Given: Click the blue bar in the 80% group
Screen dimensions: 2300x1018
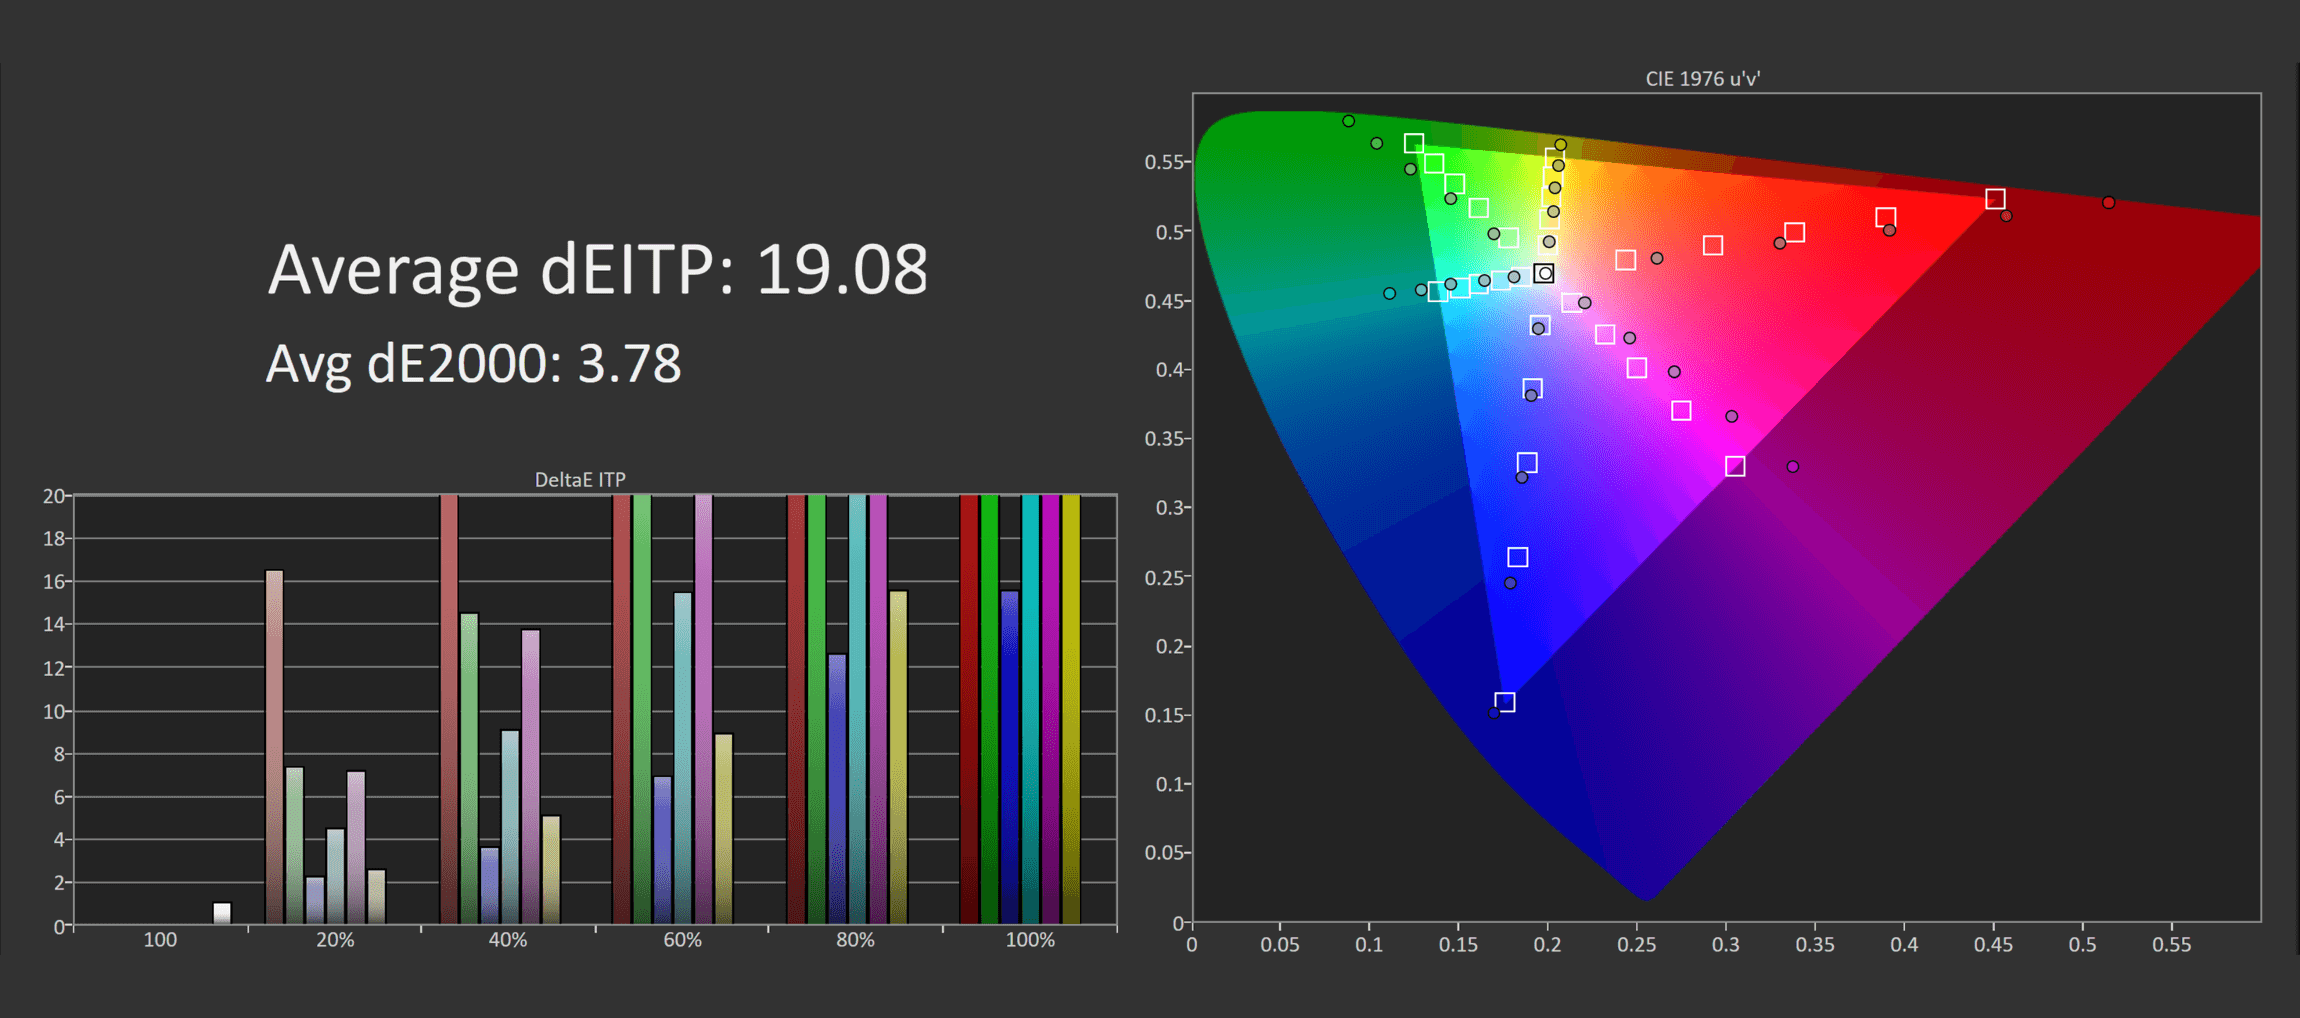Looking at the screenshot, I should 837,788.
